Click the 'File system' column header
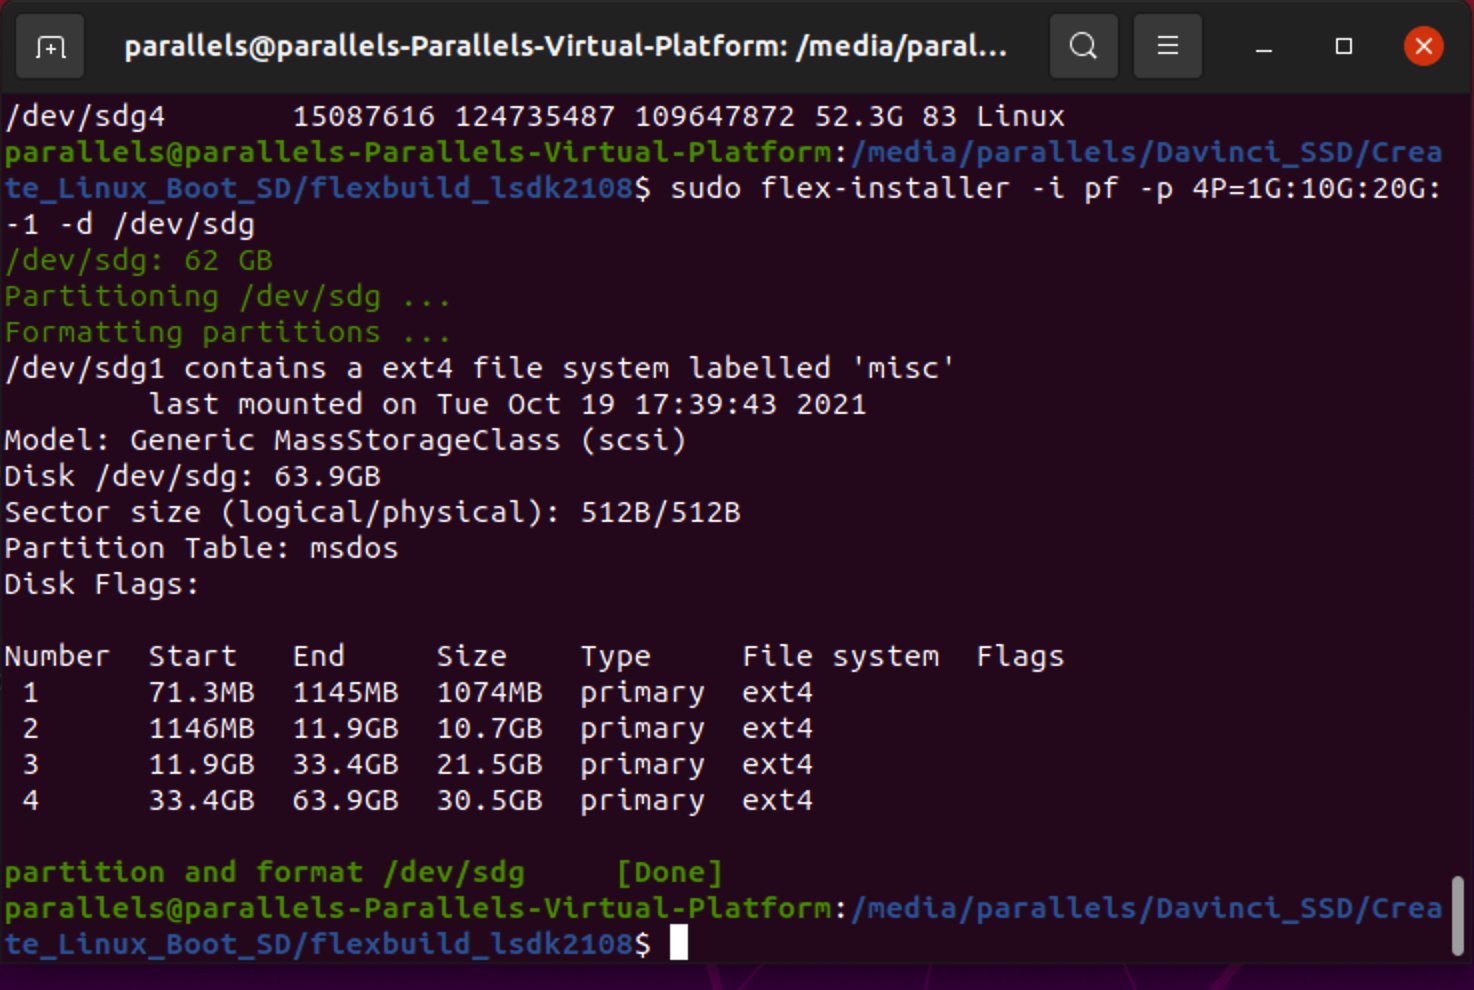This screenshot has height=990, width=1474. tap(840, 656)
